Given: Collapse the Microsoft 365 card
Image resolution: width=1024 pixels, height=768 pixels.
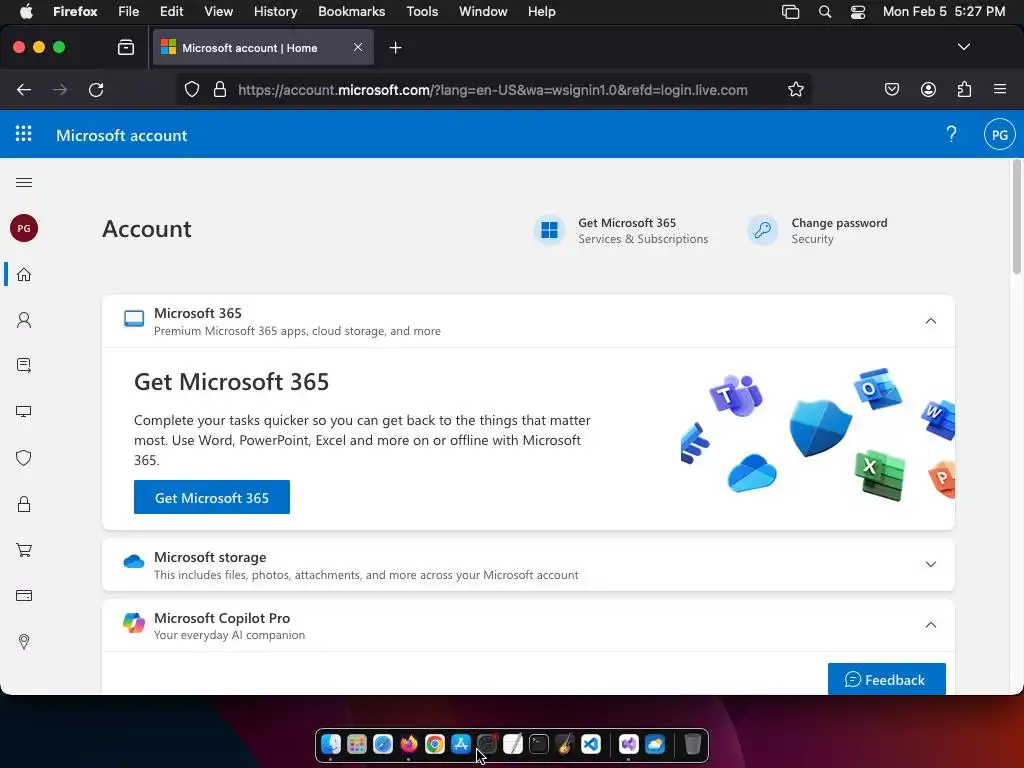Looking at the screenshot, I should tap(931, 321).
